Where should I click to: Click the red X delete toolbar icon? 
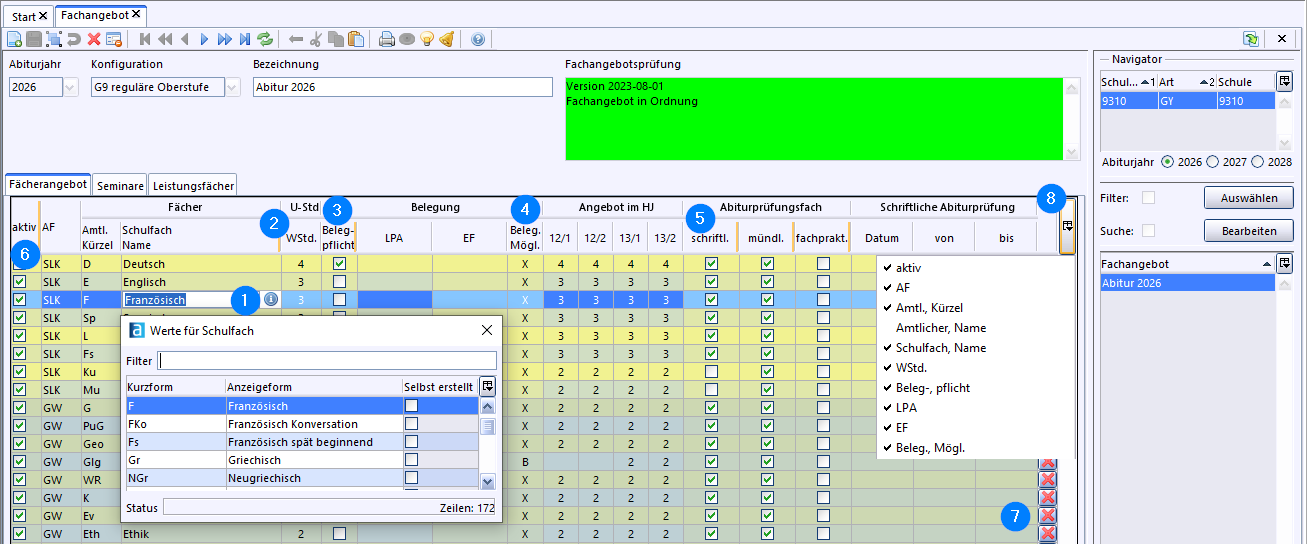point(94,39)
